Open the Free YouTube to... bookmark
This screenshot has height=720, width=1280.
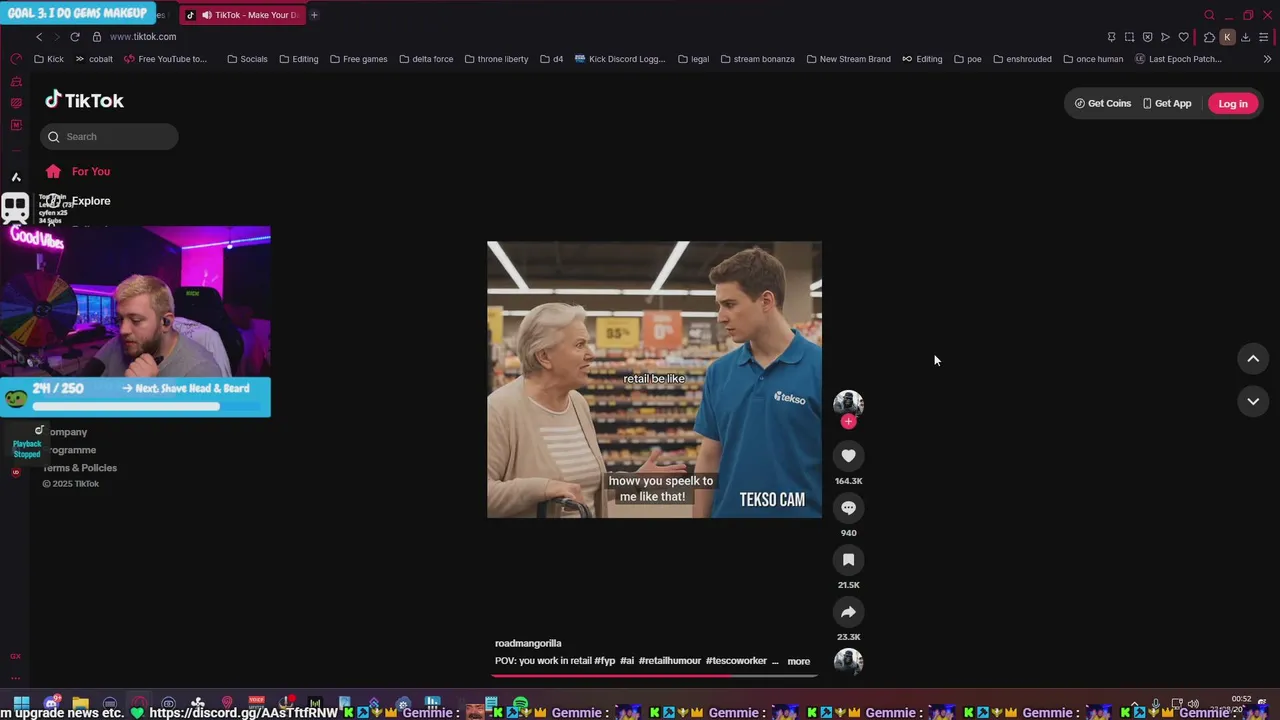pyautogui.click(x=165, y=59)
